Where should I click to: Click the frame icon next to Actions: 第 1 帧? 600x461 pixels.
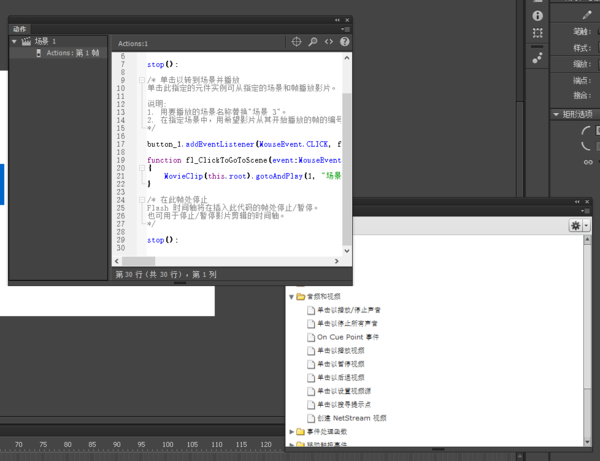coord(39,53)
